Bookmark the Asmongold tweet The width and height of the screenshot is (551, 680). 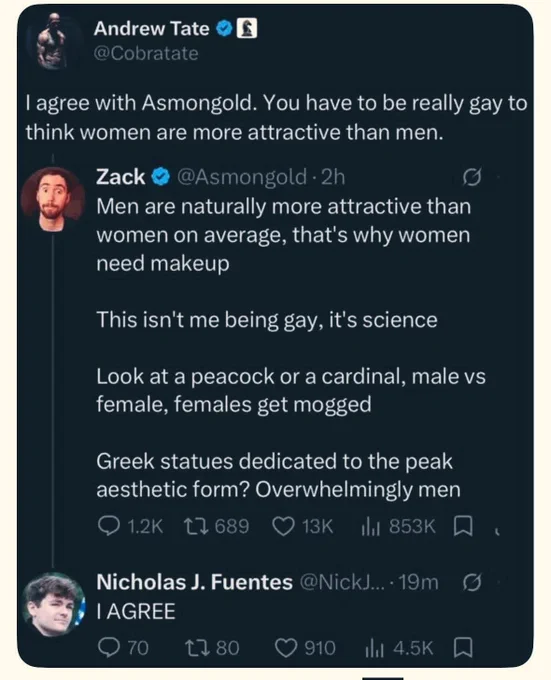pos(463,526)
